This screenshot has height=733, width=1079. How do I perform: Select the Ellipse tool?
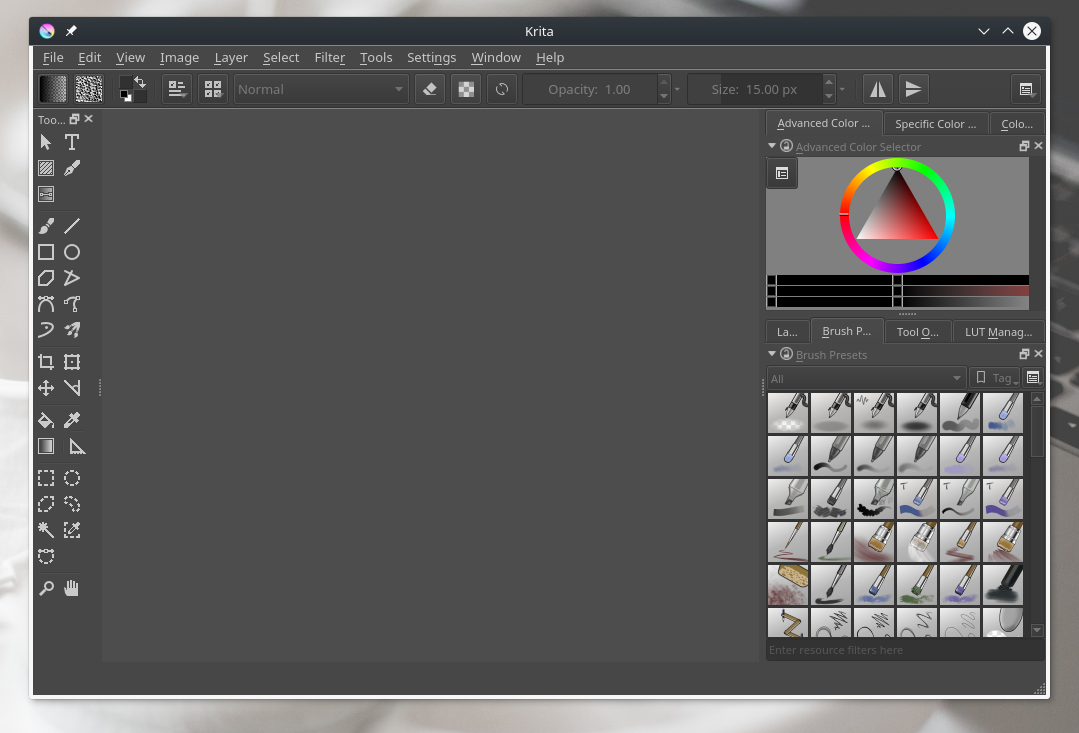pyautogui.click(x=72, y=252)
